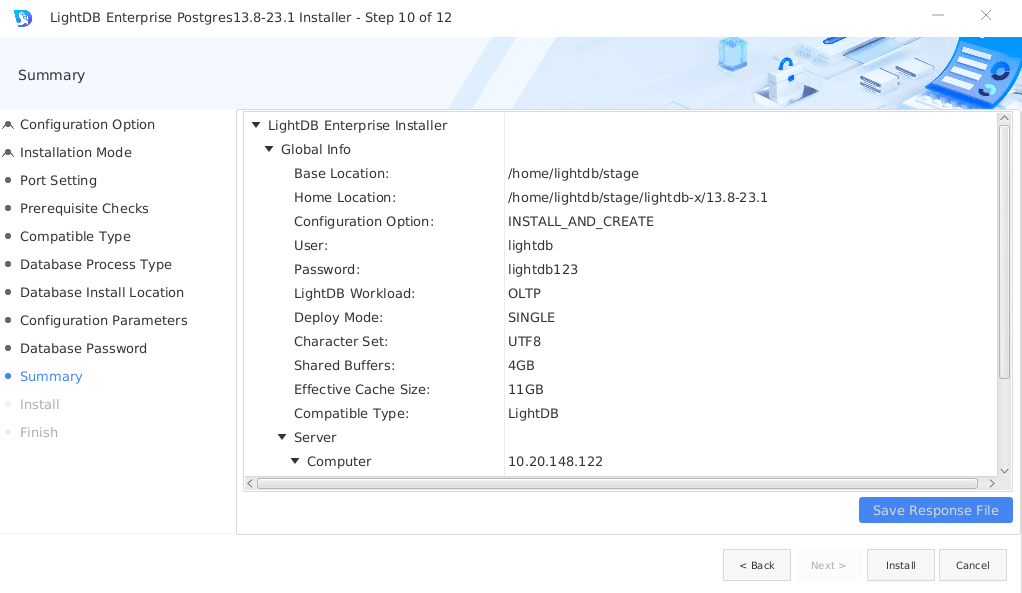This screenshot has height=593, width=1022.
Task: Click the vertical scrollbar up arrow
Action: pos(1004,119)
